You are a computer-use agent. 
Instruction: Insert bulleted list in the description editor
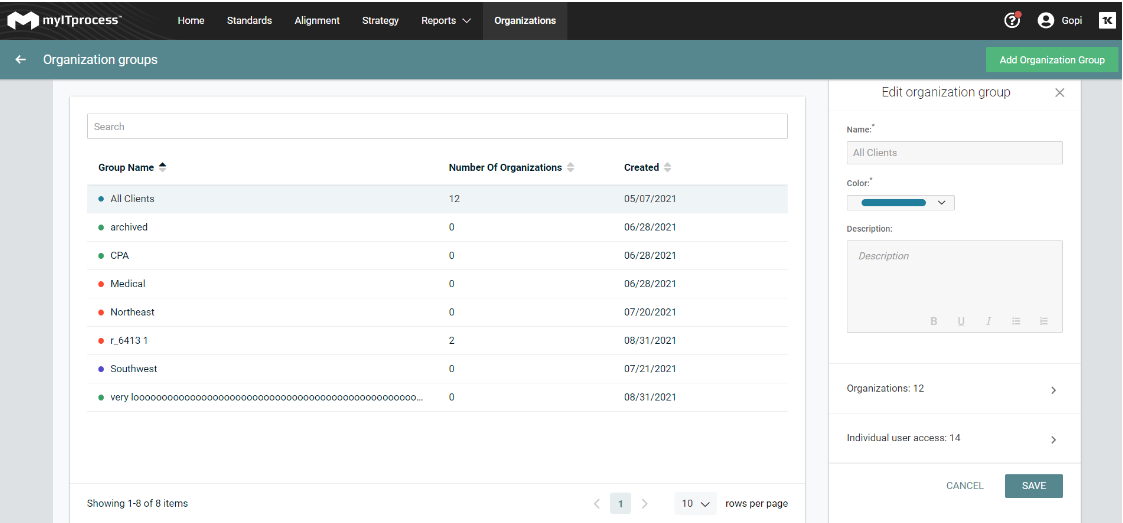tap(1016, 321)
